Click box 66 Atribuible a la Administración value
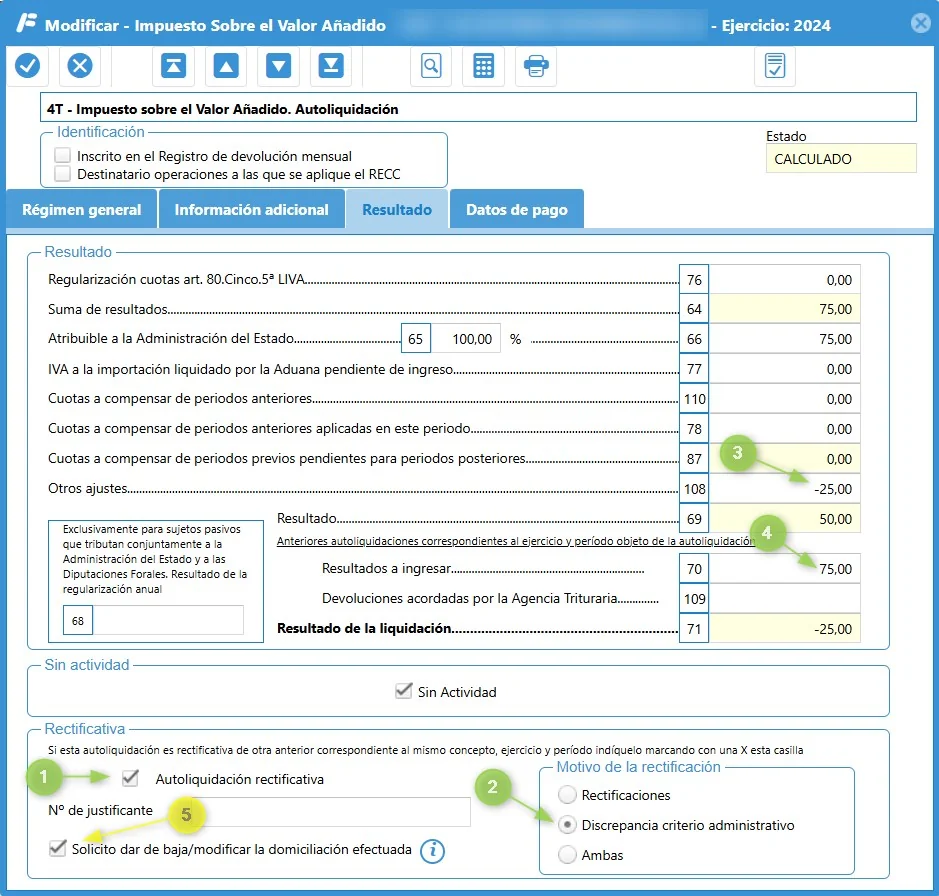The image size is (939, 896). pyautogui.click(x=784, y=339)
